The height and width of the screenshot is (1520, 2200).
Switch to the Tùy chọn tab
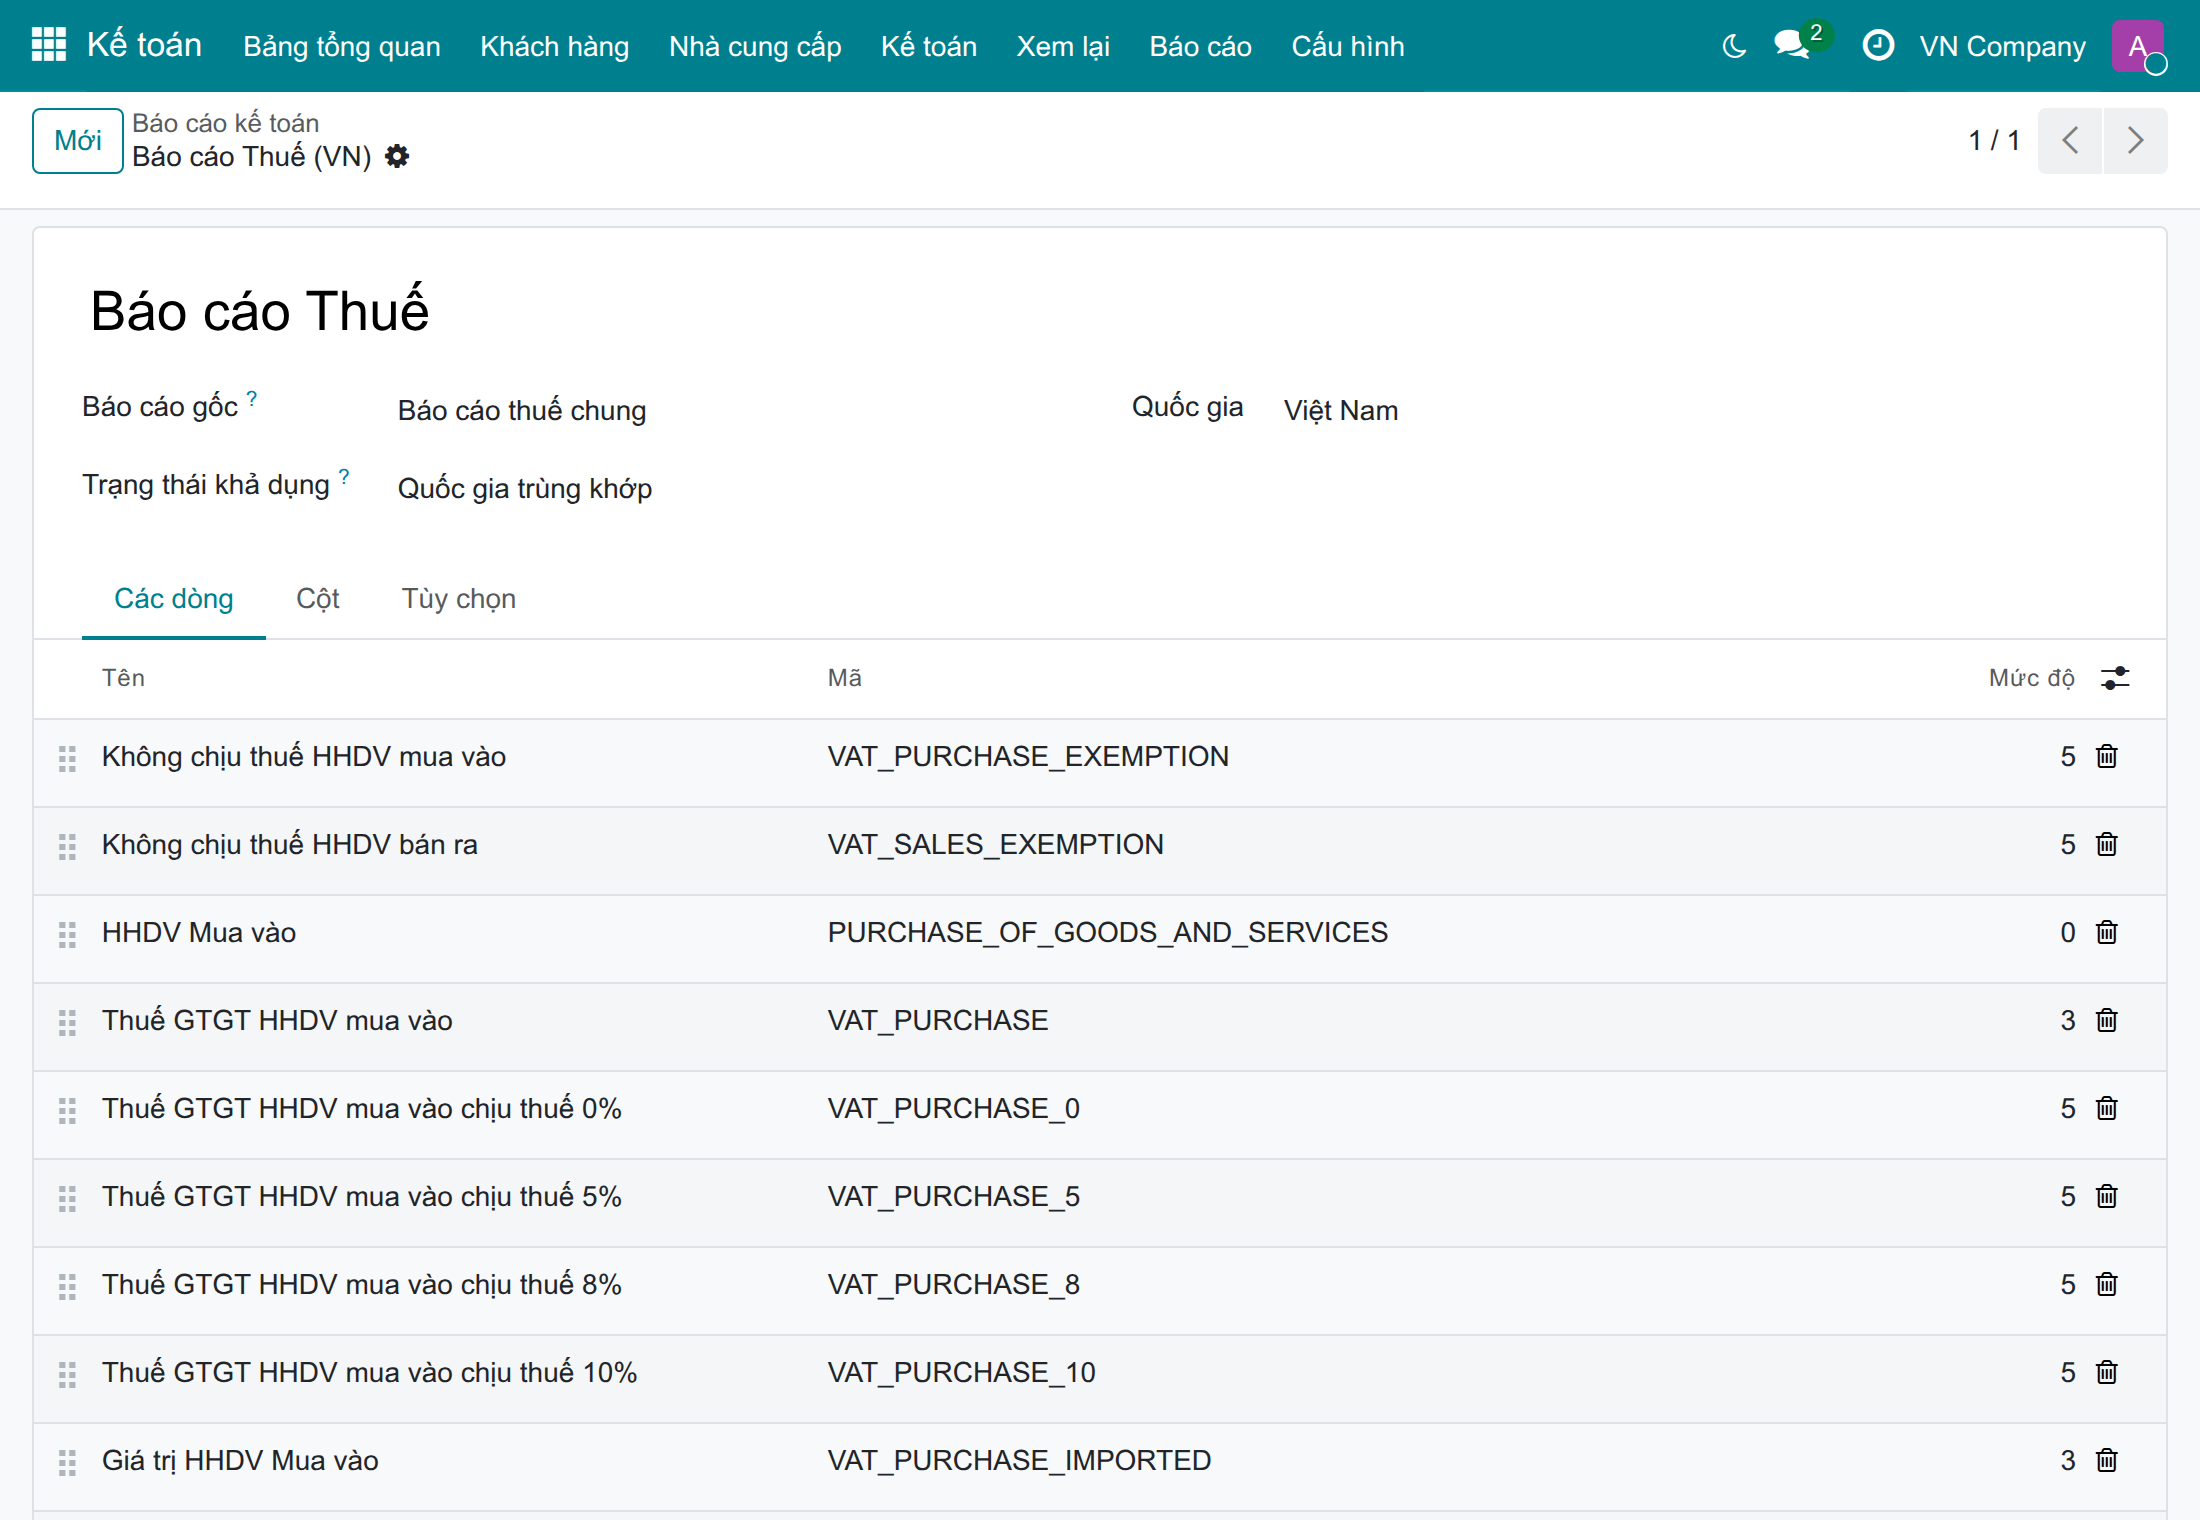[459, 598]
